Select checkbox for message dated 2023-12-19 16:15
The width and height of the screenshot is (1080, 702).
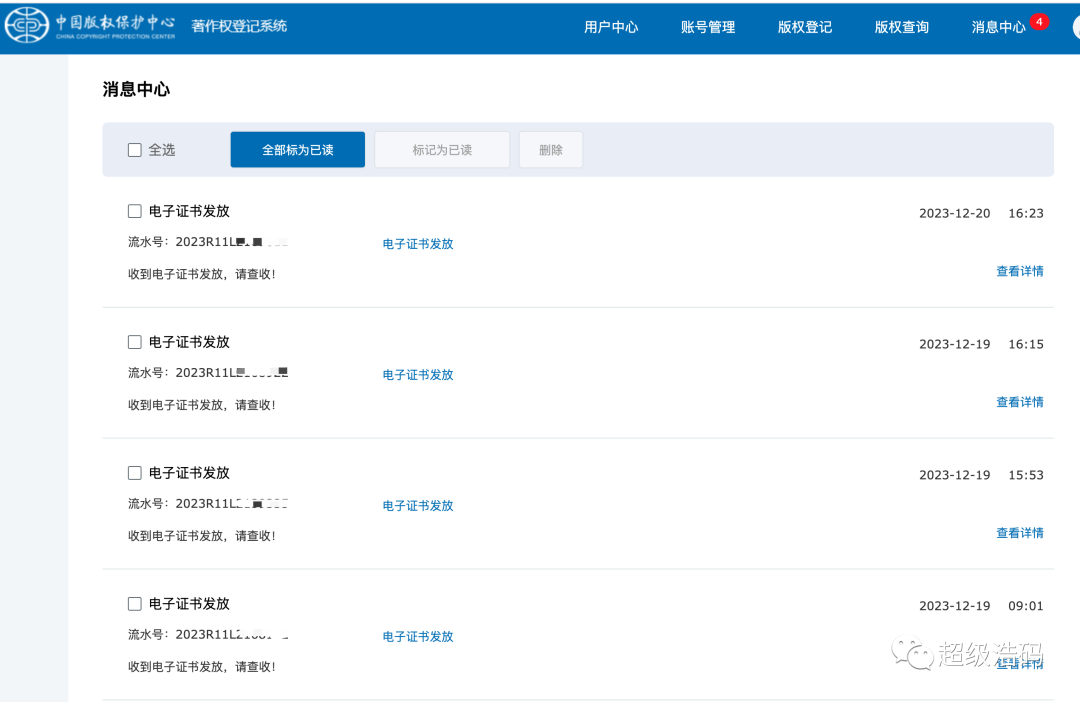(x=135, y=342)
